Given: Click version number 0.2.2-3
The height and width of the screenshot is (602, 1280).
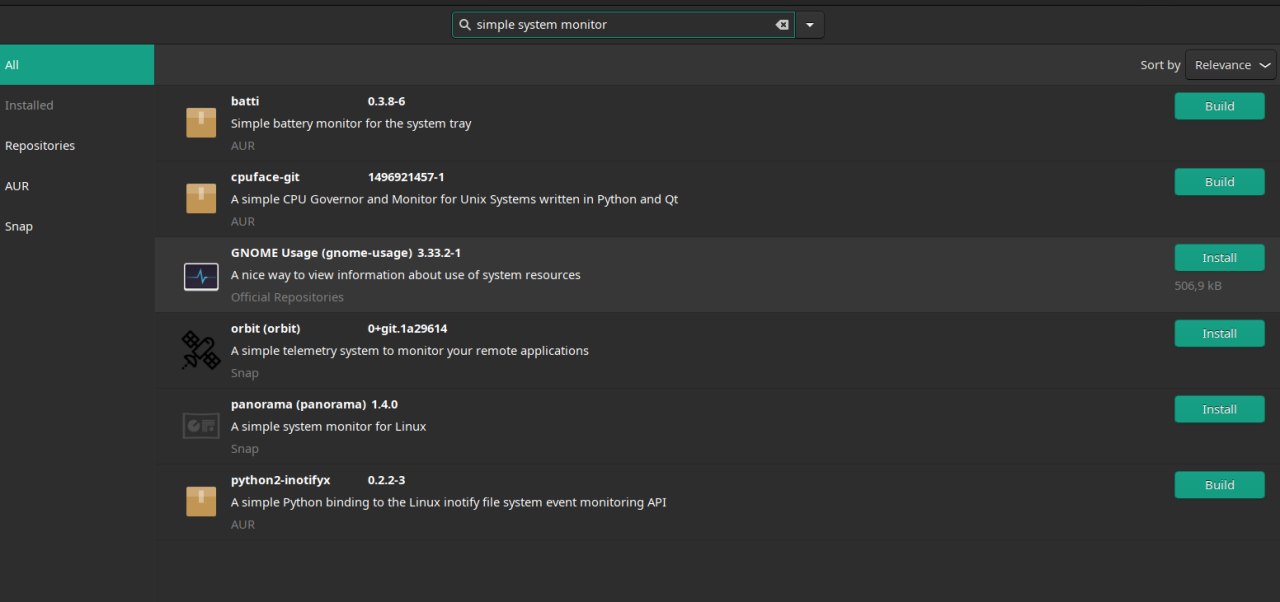Looking at the screenshot, I should click(386, 481).
